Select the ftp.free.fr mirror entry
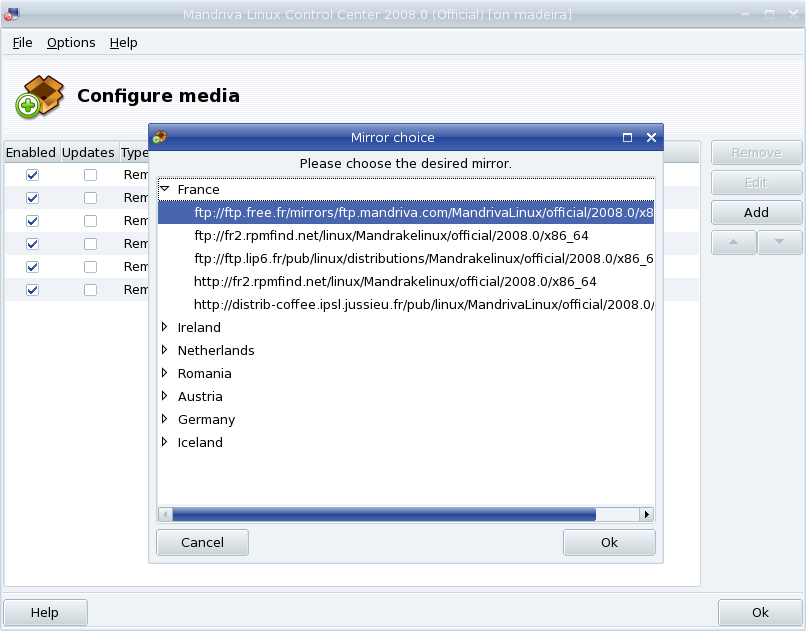The image size is (806, 631). click(406, 212)
